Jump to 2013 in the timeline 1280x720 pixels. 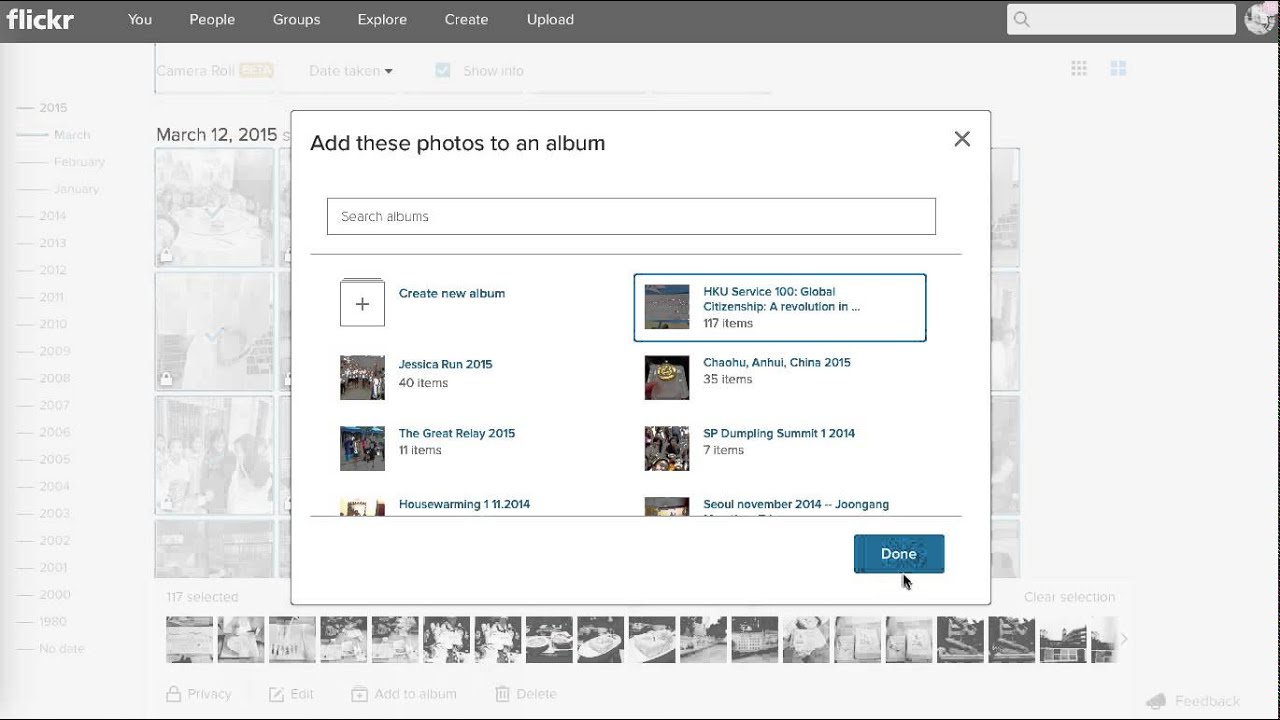coord(53,242)
